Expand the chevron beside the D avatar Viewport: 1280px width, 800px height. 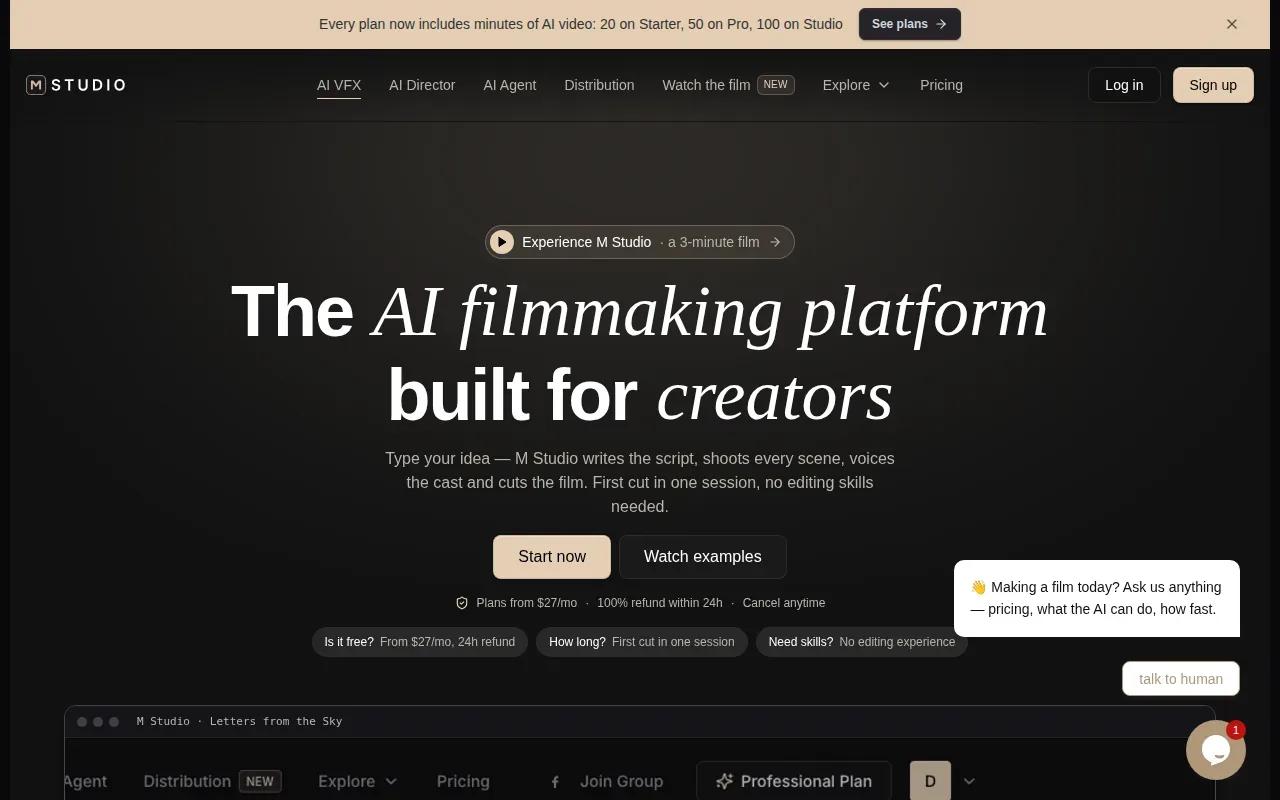coord(969,781)
